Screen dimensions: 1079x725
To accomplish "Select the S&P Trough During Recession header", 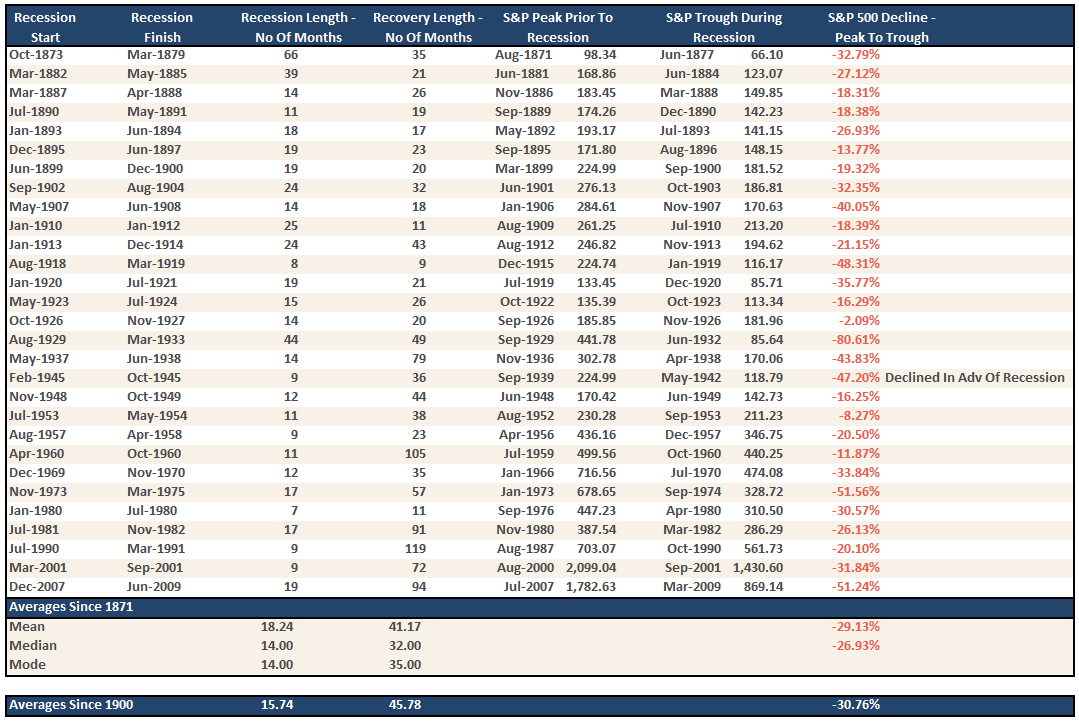I will click(x=724, y=27).
